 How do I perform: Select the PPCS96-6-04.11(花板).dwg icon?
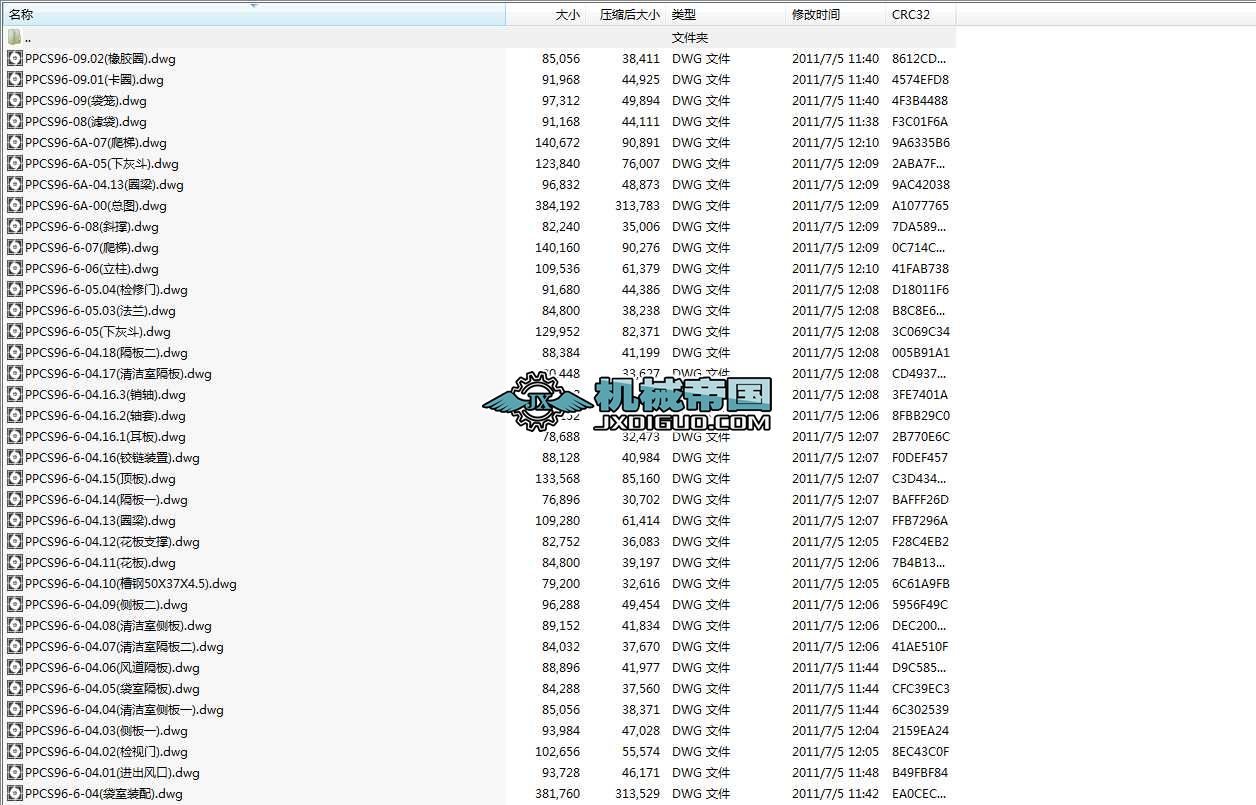point(14,562)
